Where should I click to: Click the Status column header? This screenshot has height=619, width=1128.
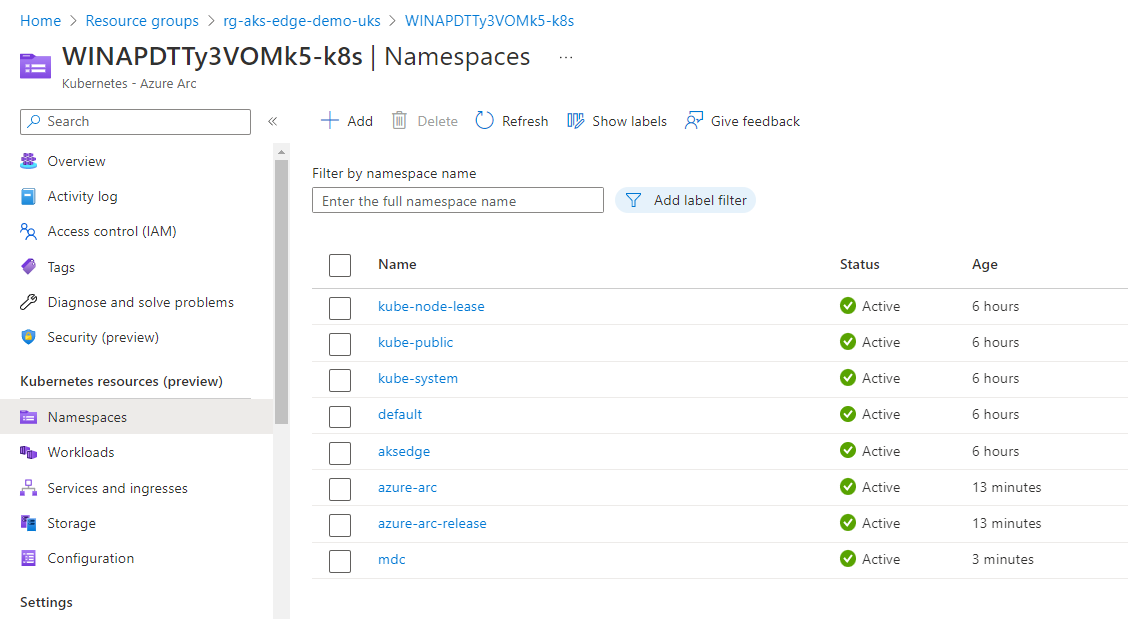860,264
